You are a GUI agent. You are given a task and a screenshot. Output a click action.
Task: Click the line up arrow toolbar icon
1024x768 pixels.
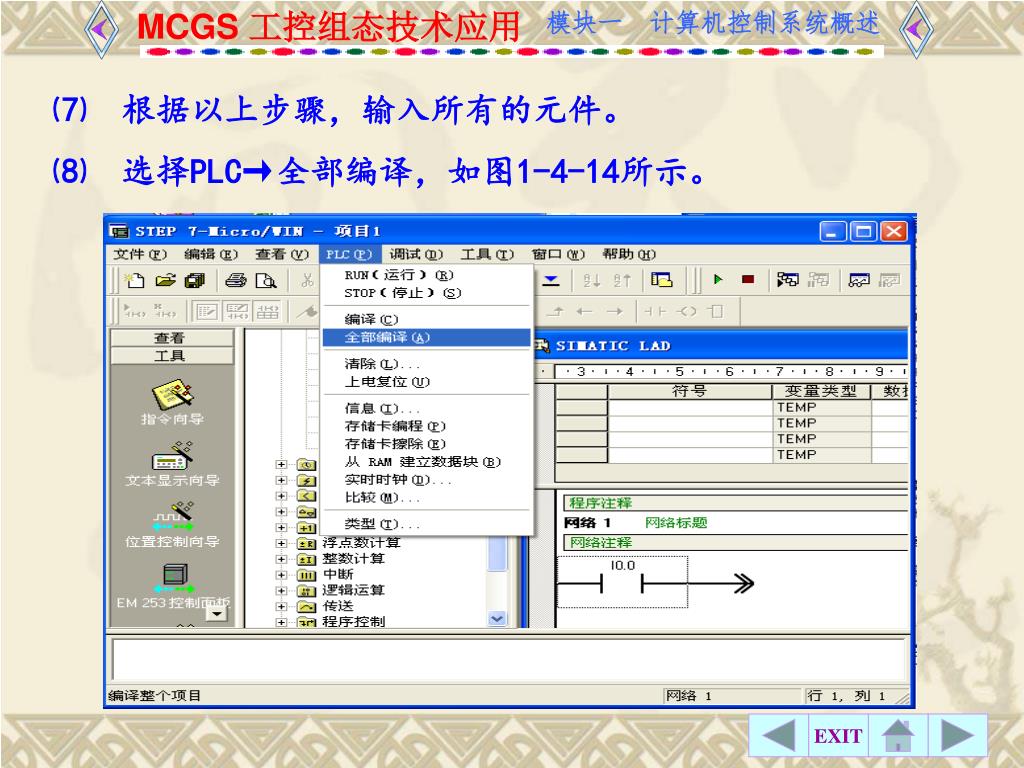[x=555, y=312]
